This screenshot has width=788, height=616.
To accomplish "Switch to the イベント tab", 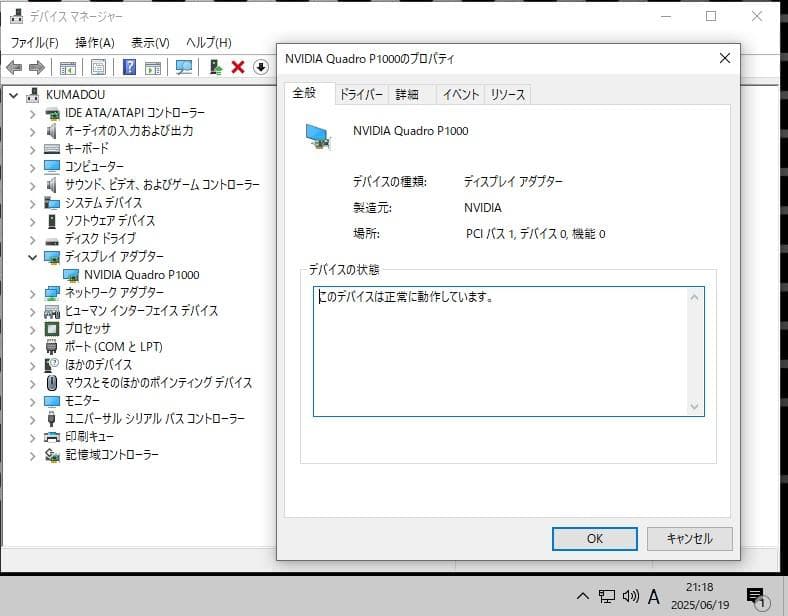I will tap(460, 94).
